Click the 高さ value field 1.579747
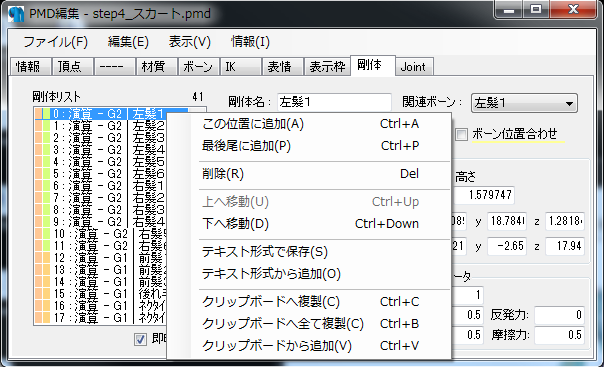This screenshot has height=367, width=604. coord(484,195)
